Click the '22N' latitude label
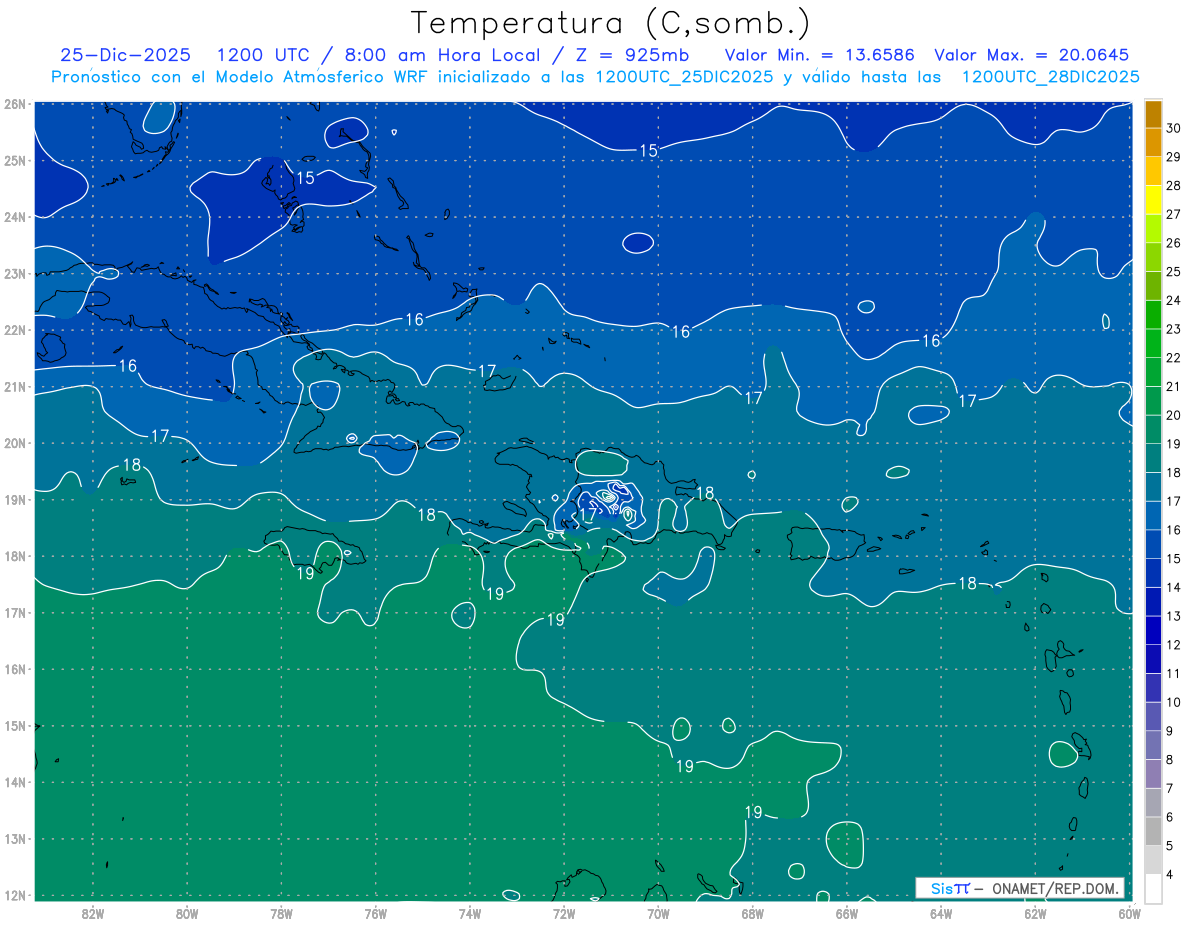The width and height of the screenshot is (1200, 927). pos(14,330)
